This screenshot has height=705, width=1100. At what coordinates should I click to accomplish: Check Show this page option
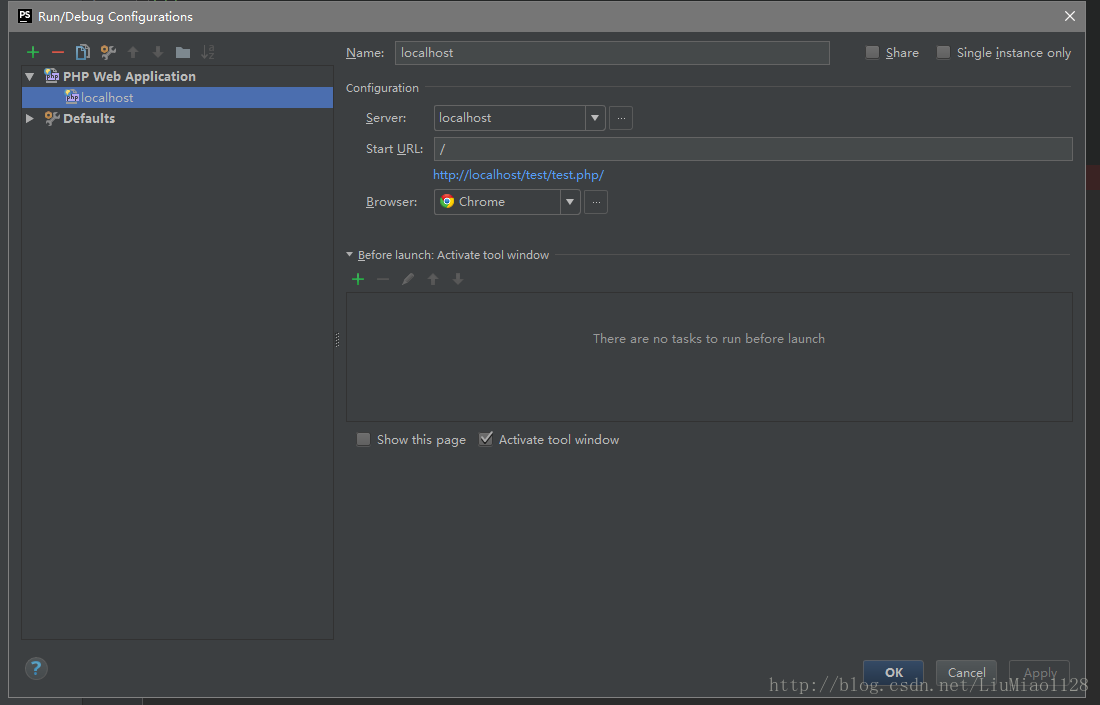(363, 440)
